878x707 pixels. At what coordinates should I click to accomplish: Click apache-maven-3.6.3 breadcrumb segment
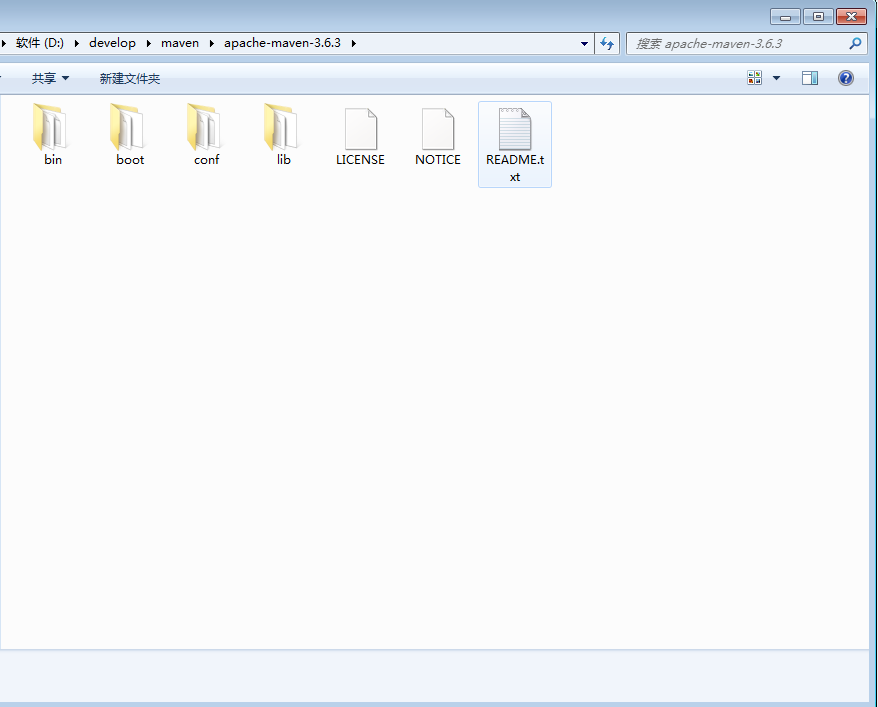(x=282, y=43)
